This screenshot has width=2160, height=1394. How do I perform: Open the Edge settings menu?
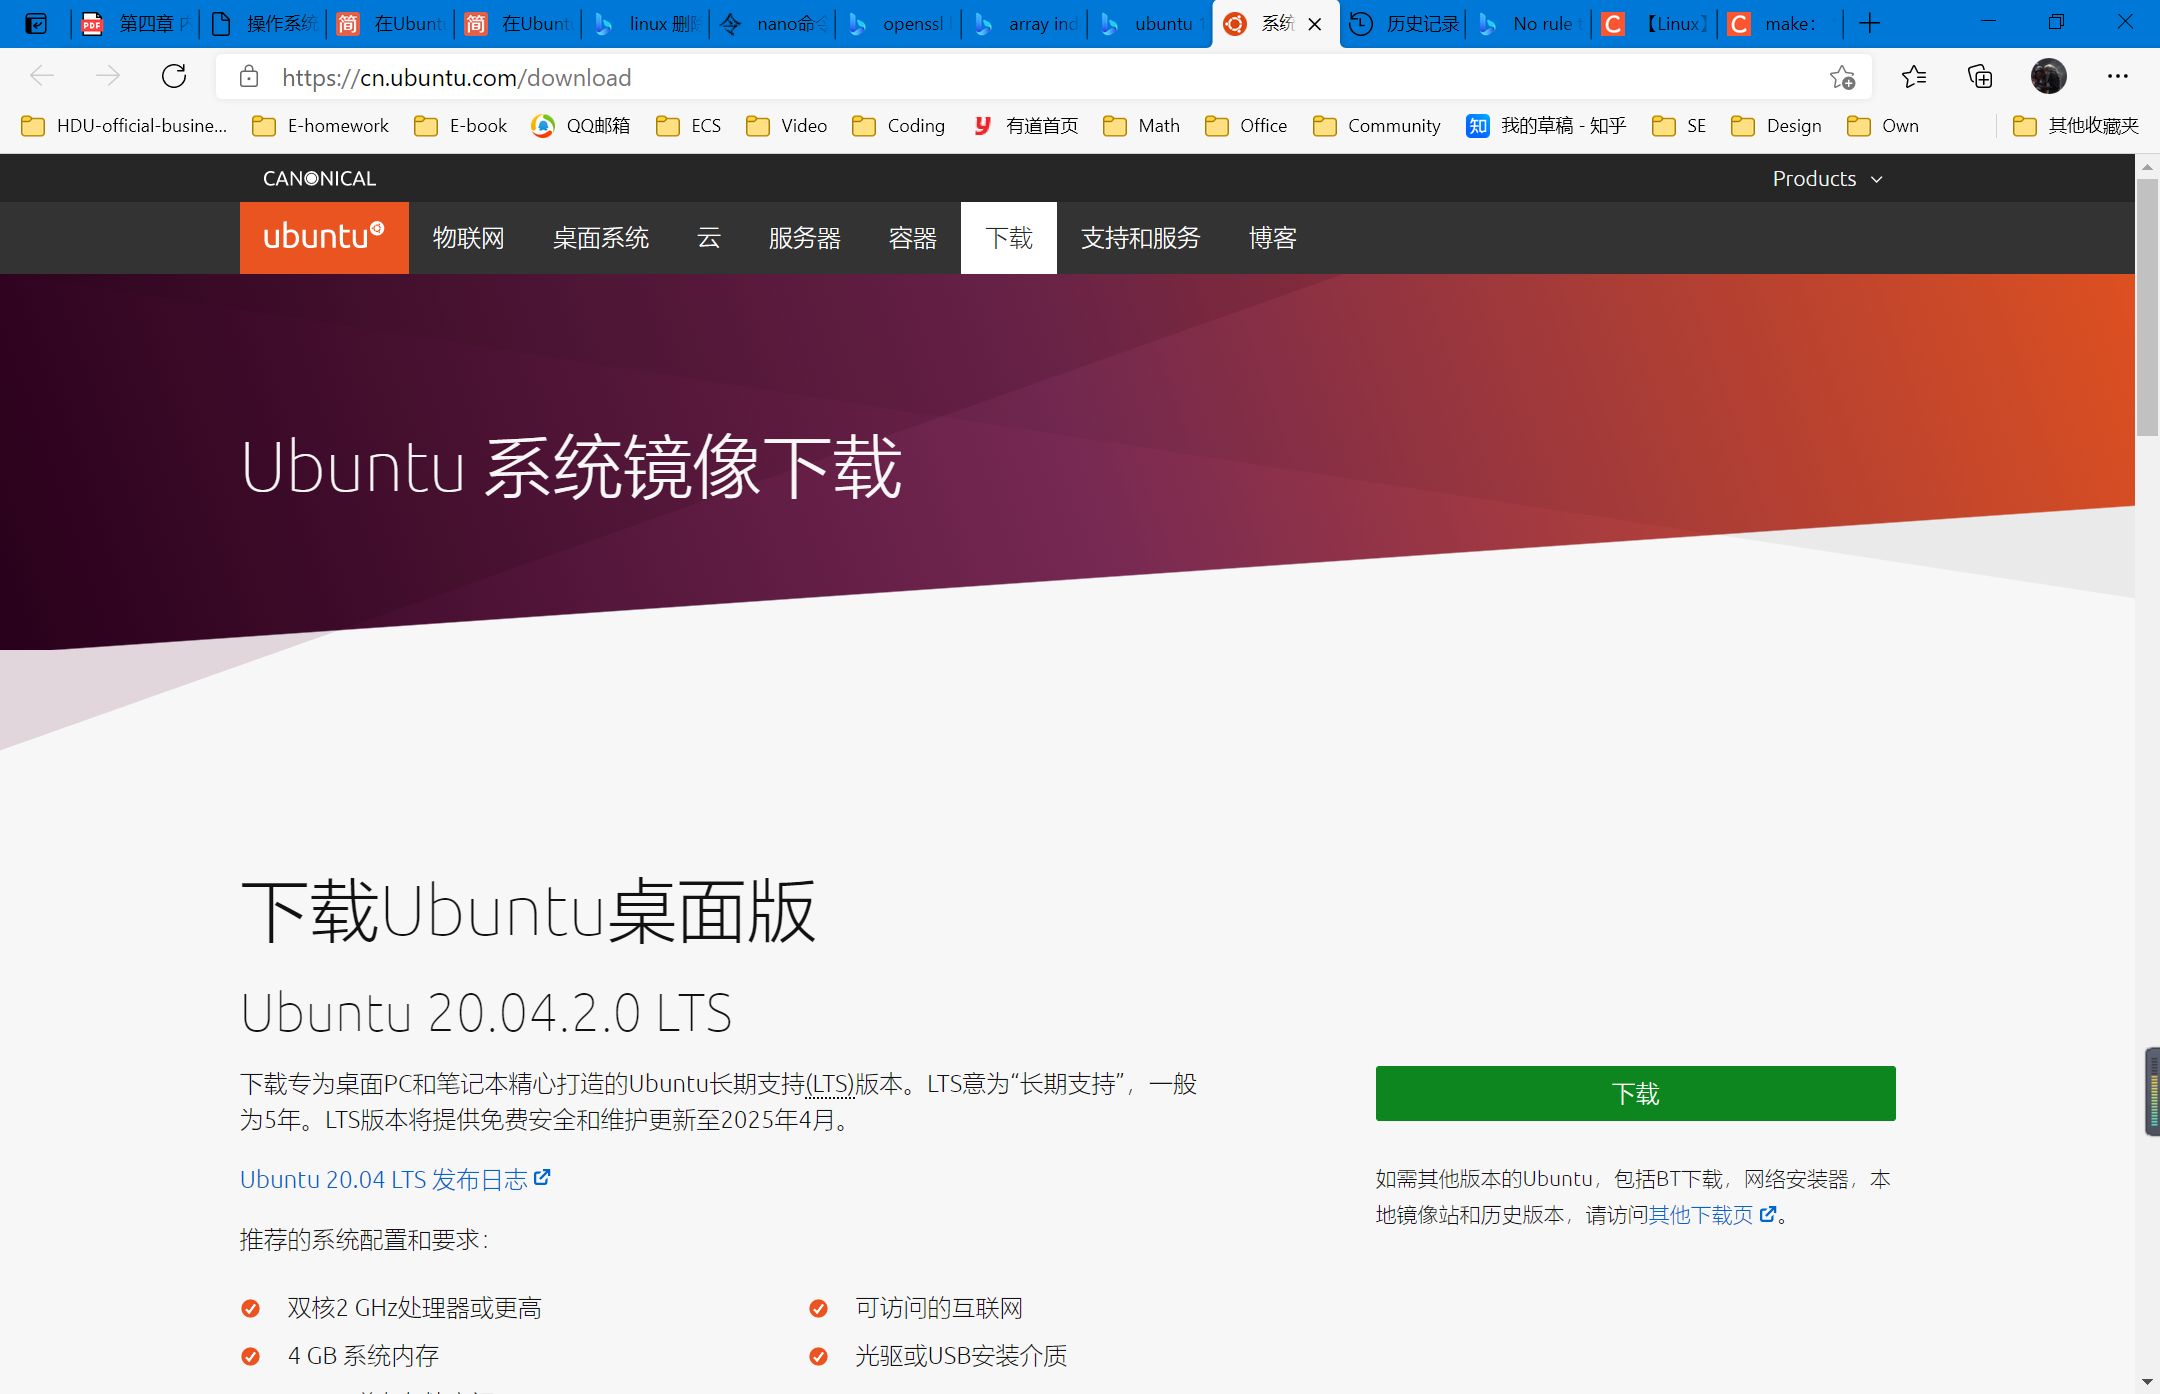(x=2119, y=76)
